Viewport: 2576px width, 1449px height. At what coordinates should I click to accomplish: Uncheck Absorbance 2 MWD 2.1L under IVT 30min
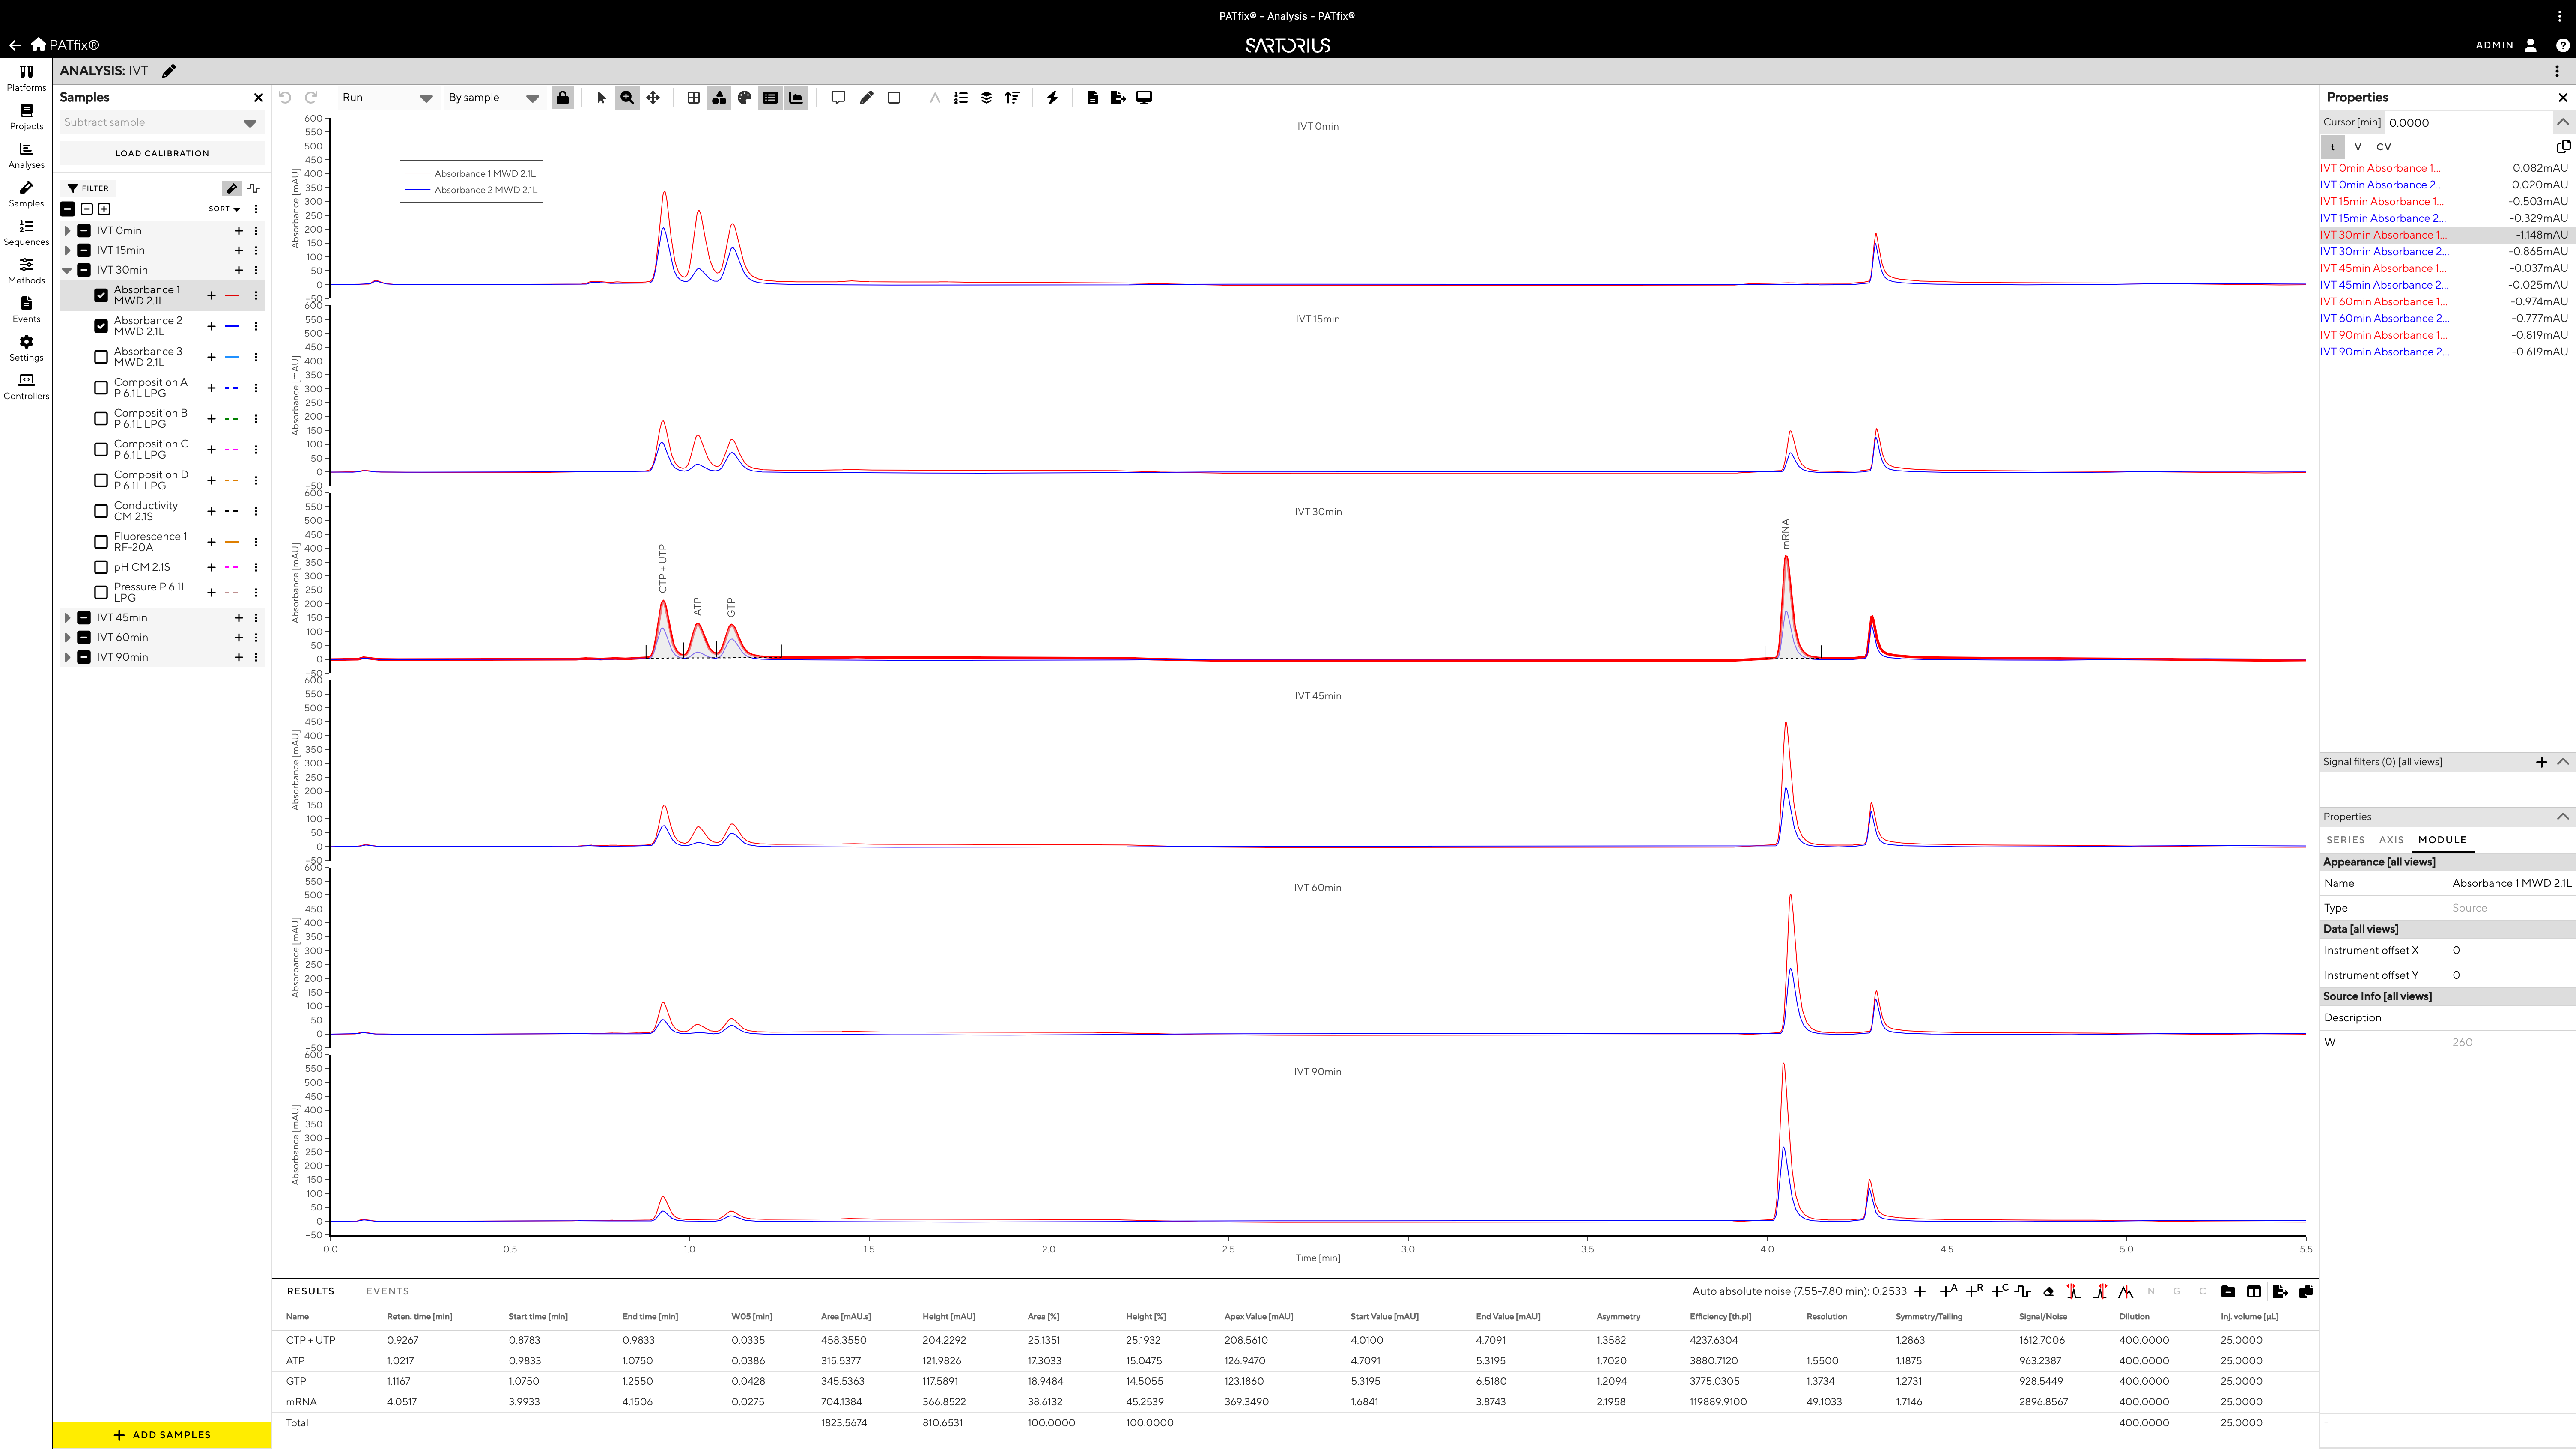(101, 326)
